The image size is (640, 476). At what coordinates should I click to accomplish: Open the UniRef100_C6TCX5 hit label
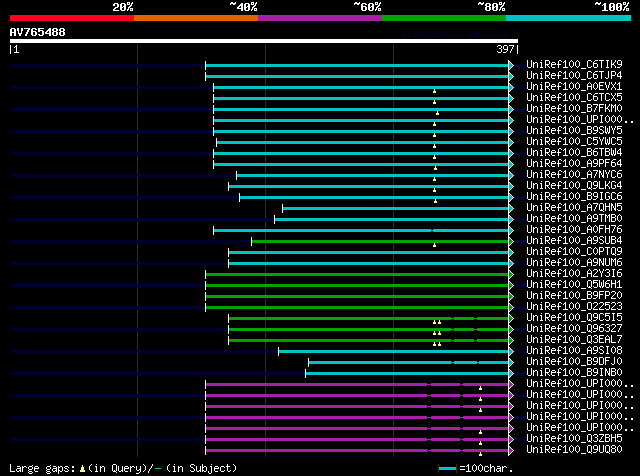tap(574, 97)
